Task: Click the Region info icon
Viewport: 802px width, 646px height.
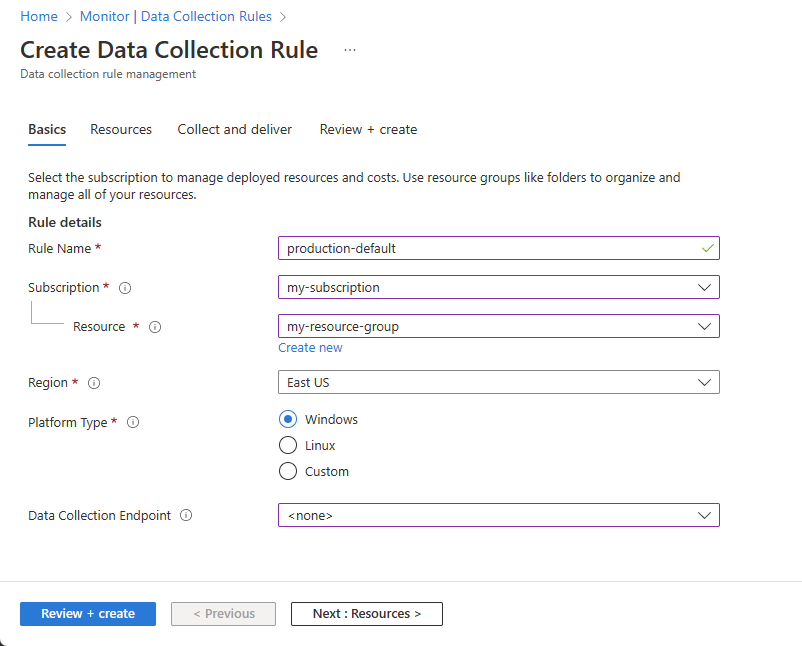Action: [x=93, y=383]
